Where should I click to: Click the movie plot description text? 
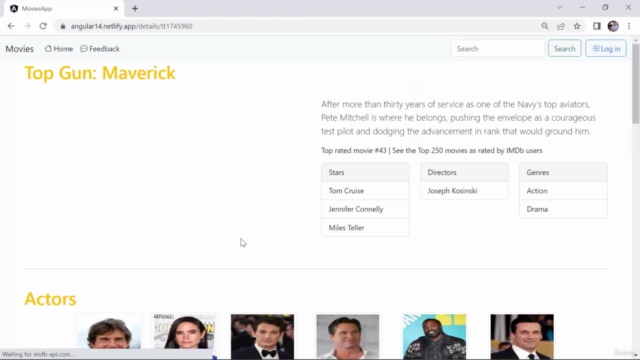coord(458,118)
